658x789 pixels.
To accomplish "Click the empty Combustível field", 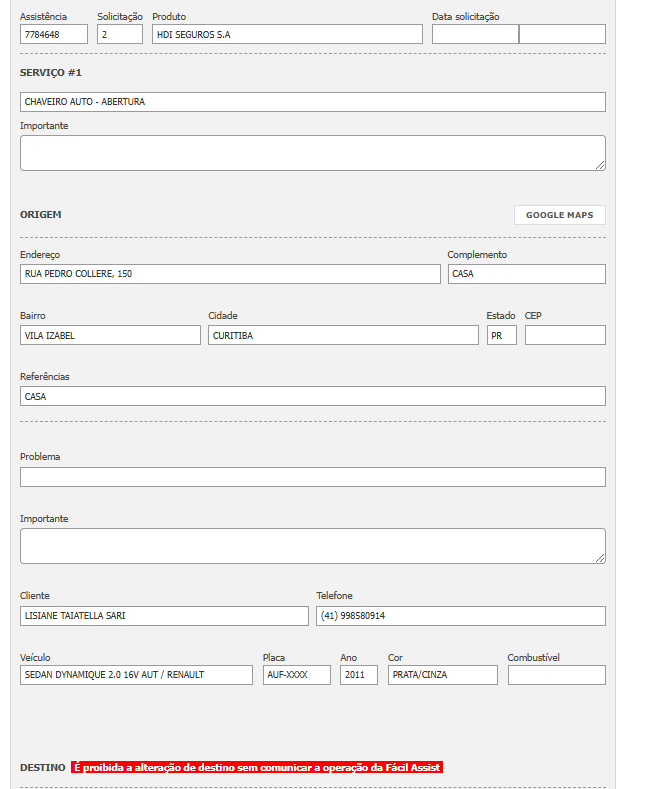I will (556, 675).
